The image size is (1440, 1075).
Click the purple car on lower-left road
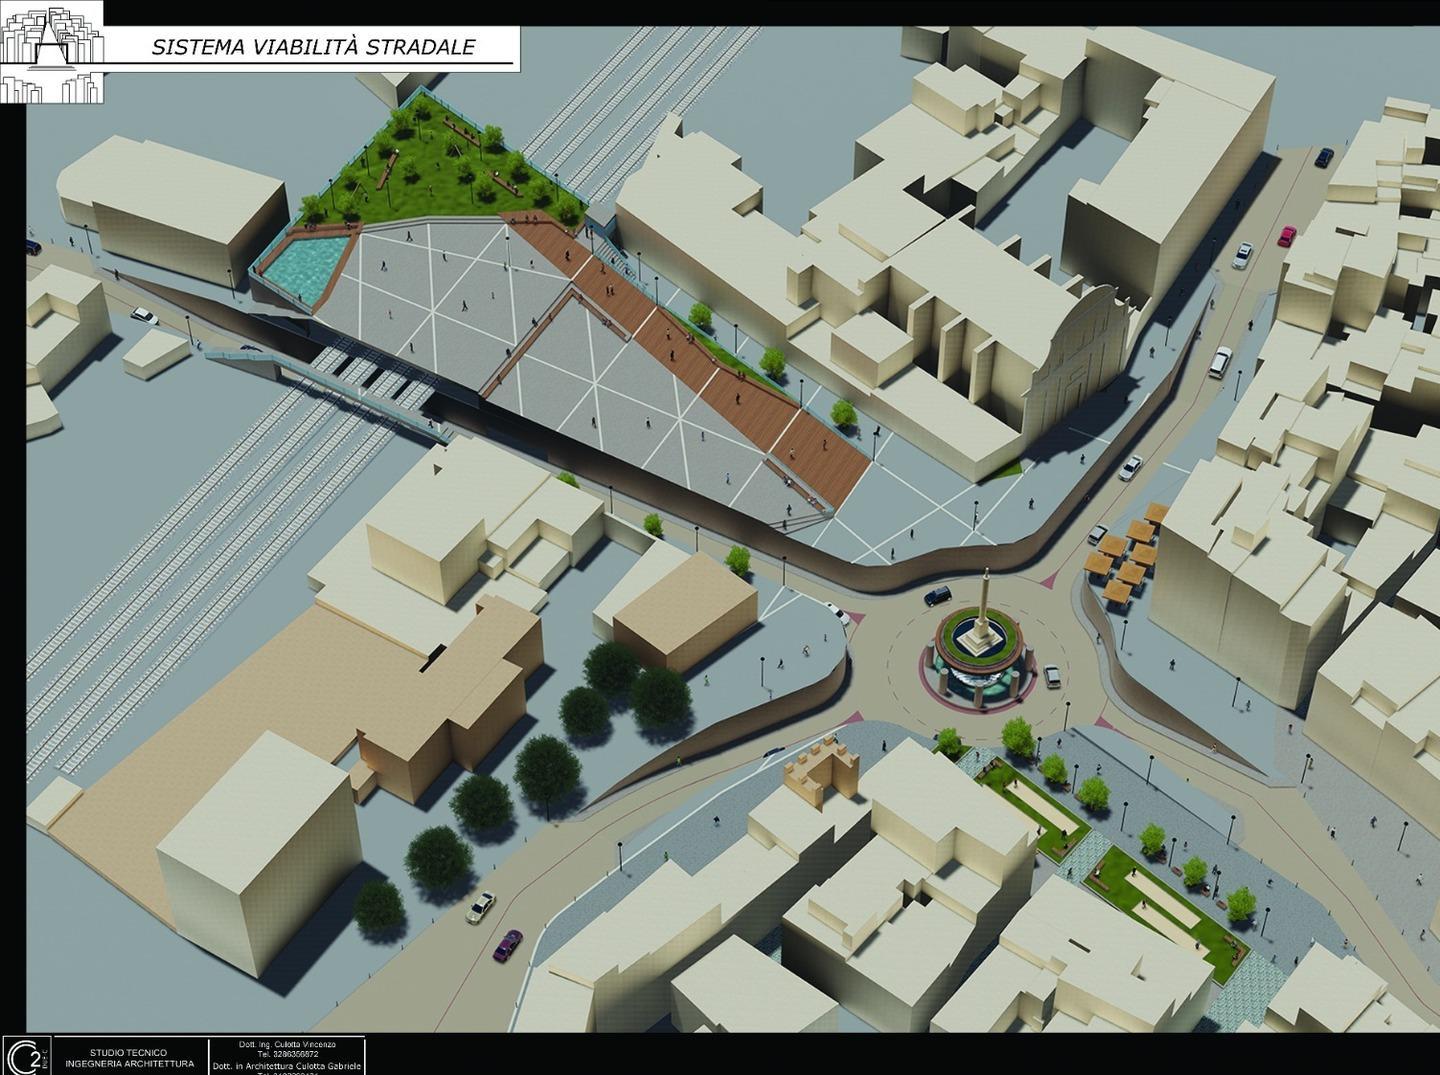(x=507, y=944)
